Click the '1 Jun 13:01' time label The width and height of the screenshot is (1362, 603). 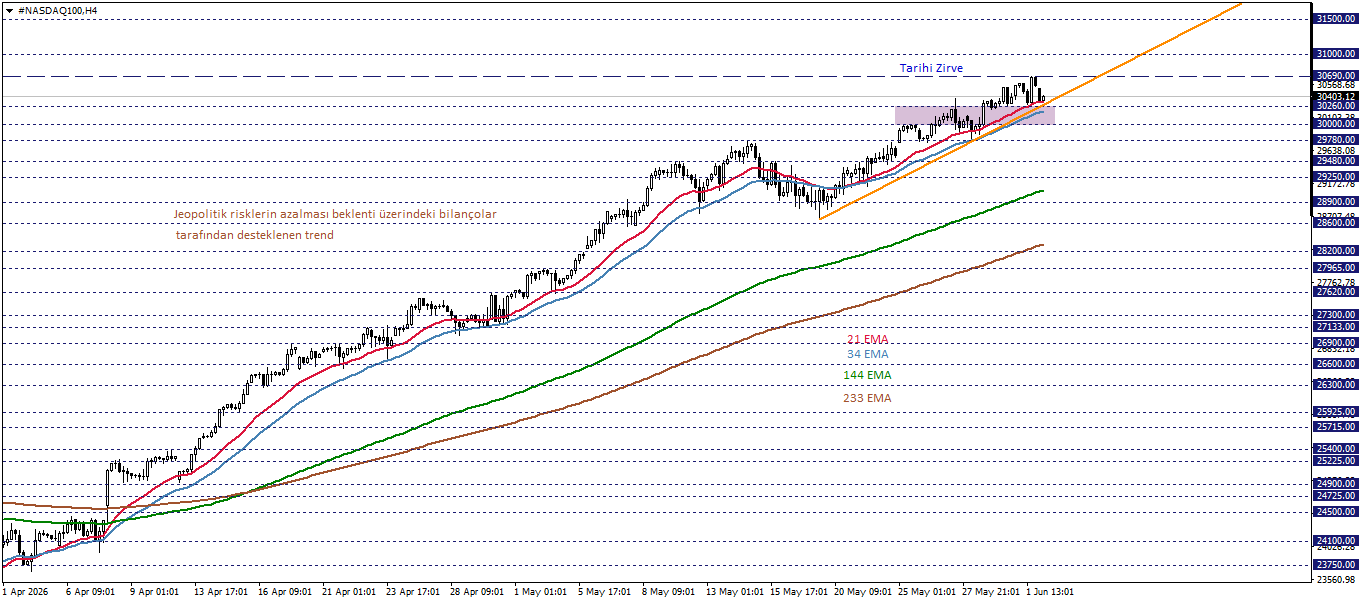[1050, 592]
